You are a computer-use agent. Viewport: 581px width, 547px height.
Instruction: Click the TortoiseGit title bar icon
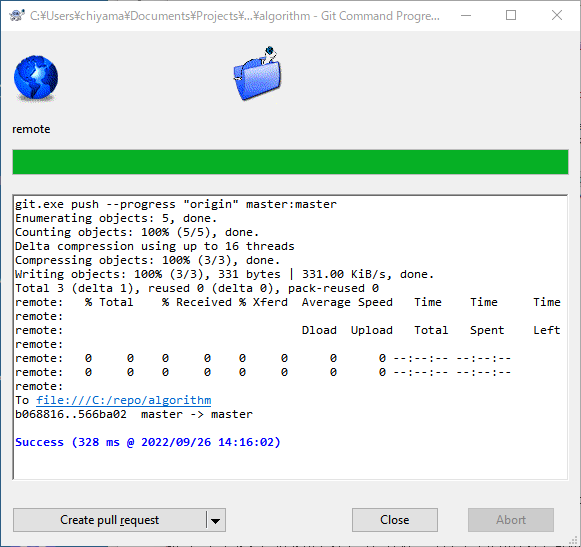point(17,16)
